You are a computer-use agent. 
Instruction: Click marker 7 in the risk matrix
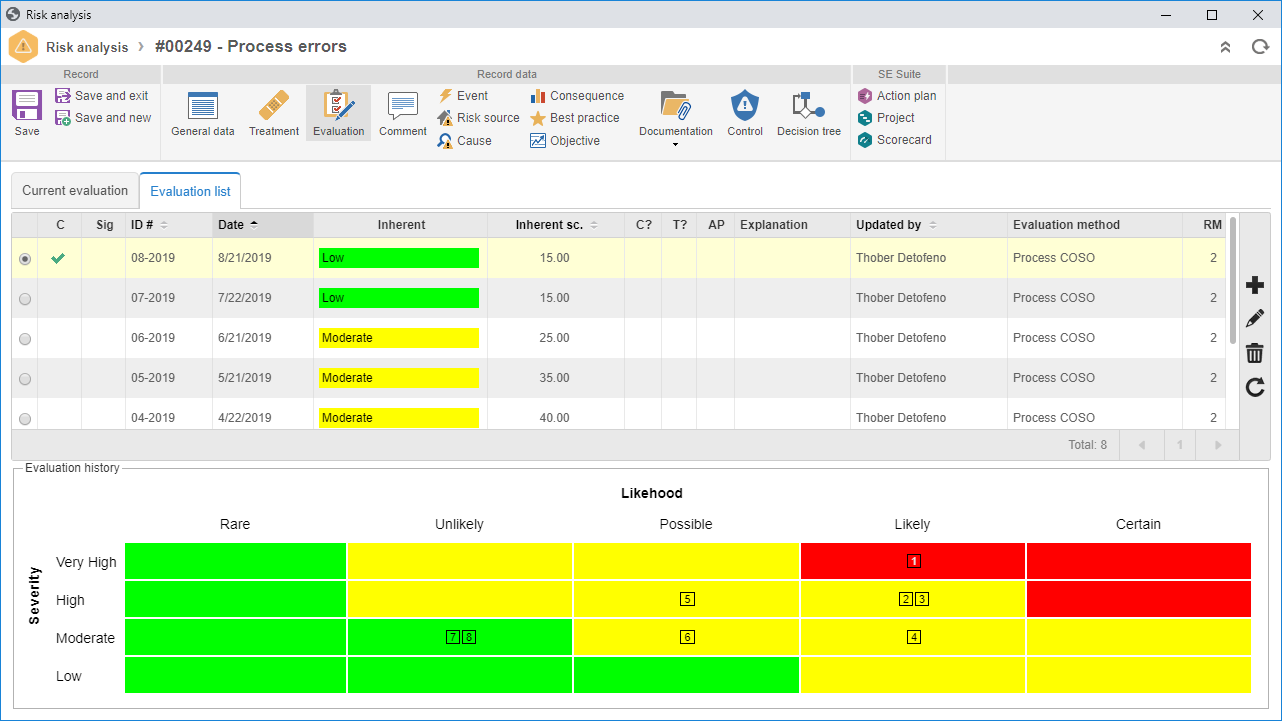(x=453, y=637)
